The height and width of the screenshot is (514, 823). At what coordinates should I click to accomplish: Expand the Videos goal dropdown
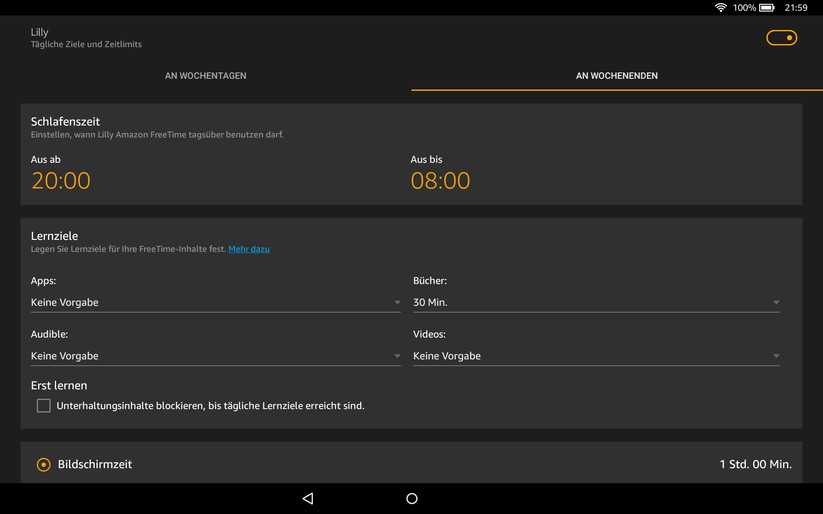(x=596, y=356)
